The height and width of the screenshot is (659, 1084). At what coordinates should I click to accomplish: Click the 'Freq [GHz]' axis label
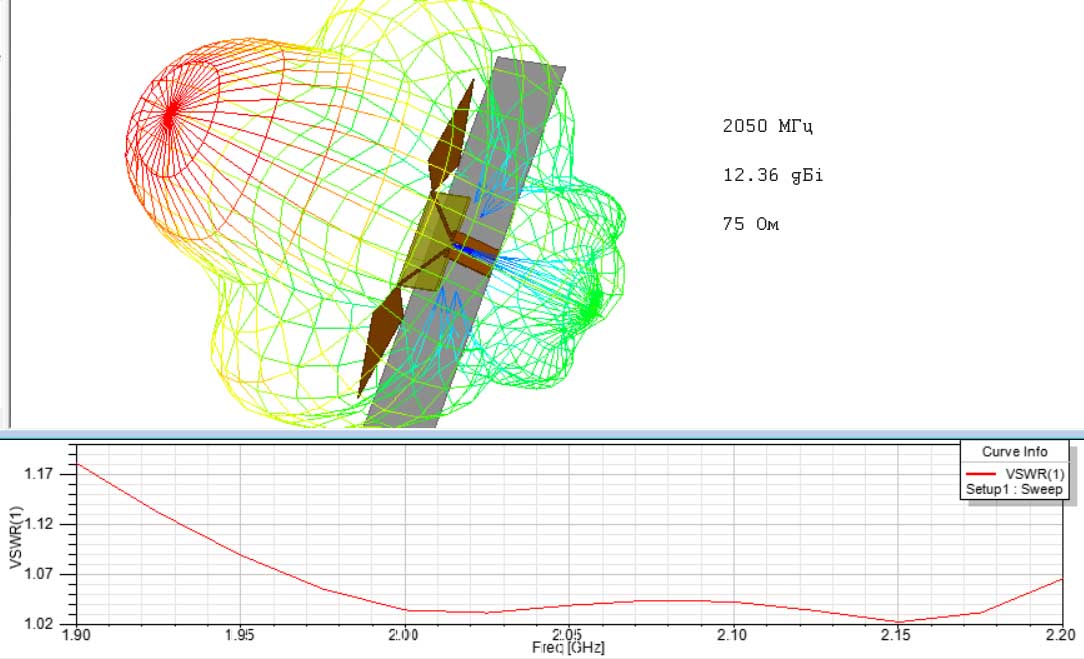point(568,648)
